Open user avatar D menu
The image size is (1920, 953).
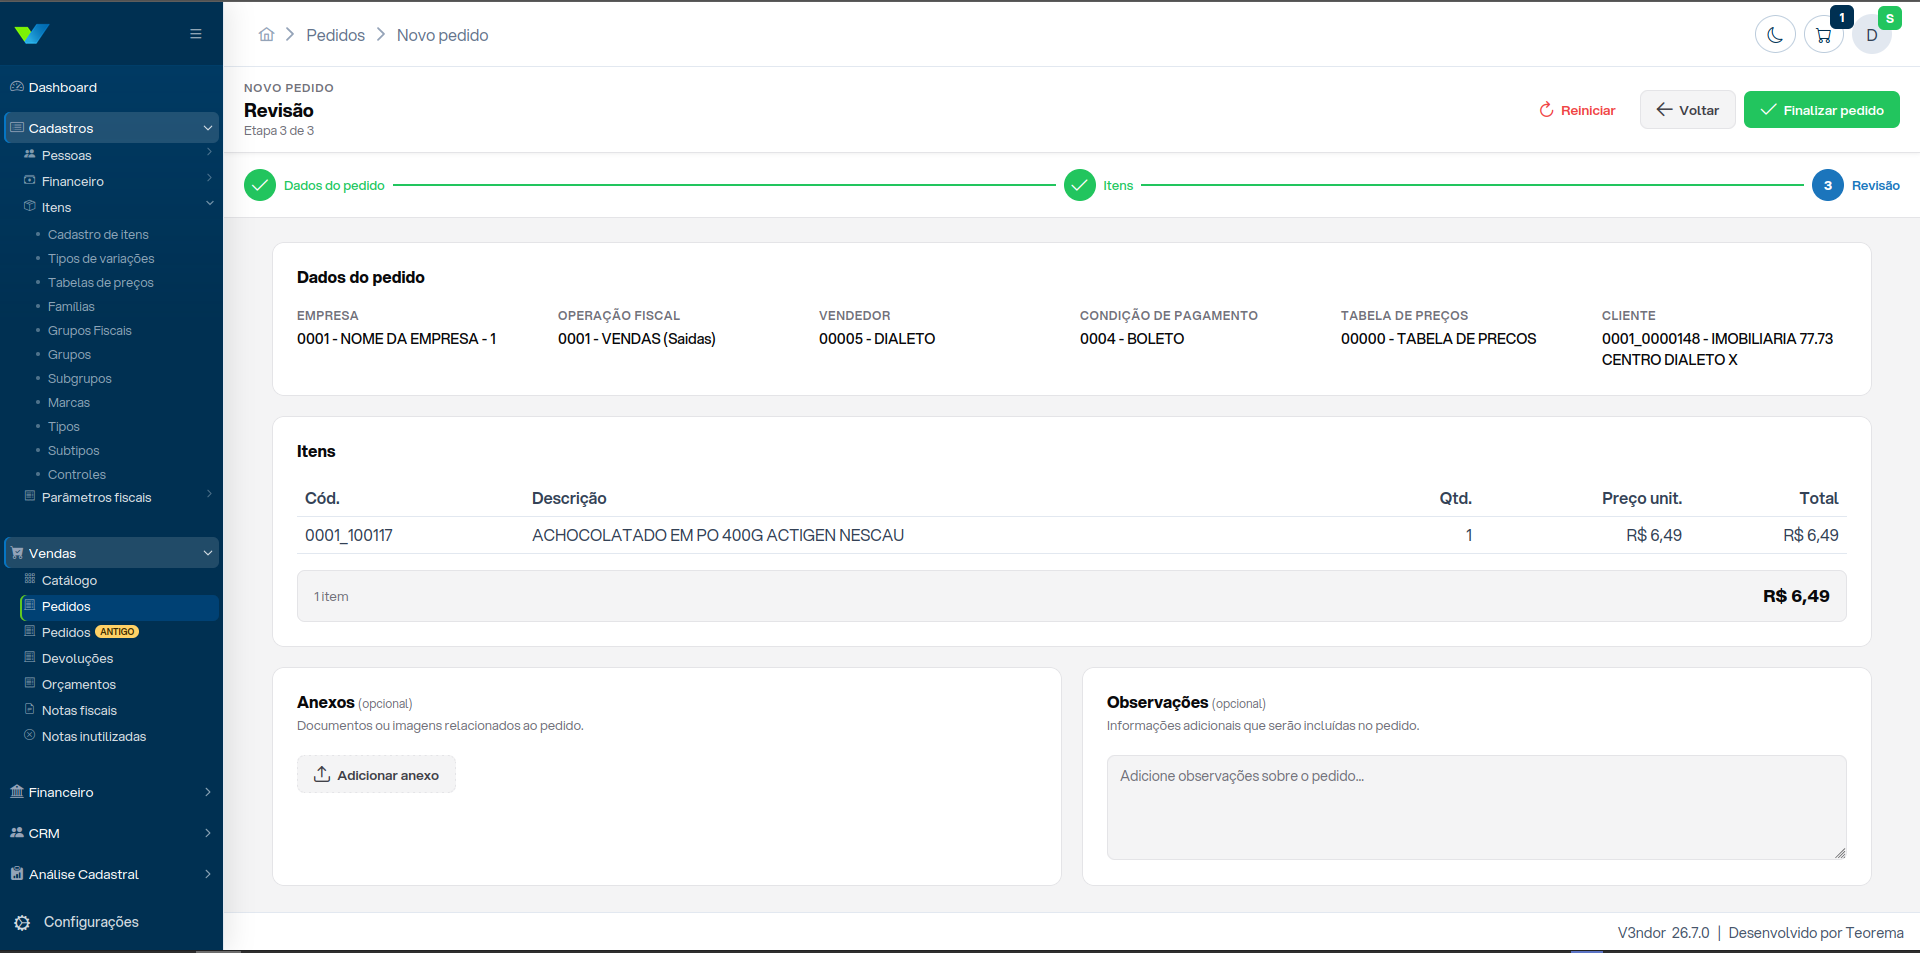coord(1872,35)
